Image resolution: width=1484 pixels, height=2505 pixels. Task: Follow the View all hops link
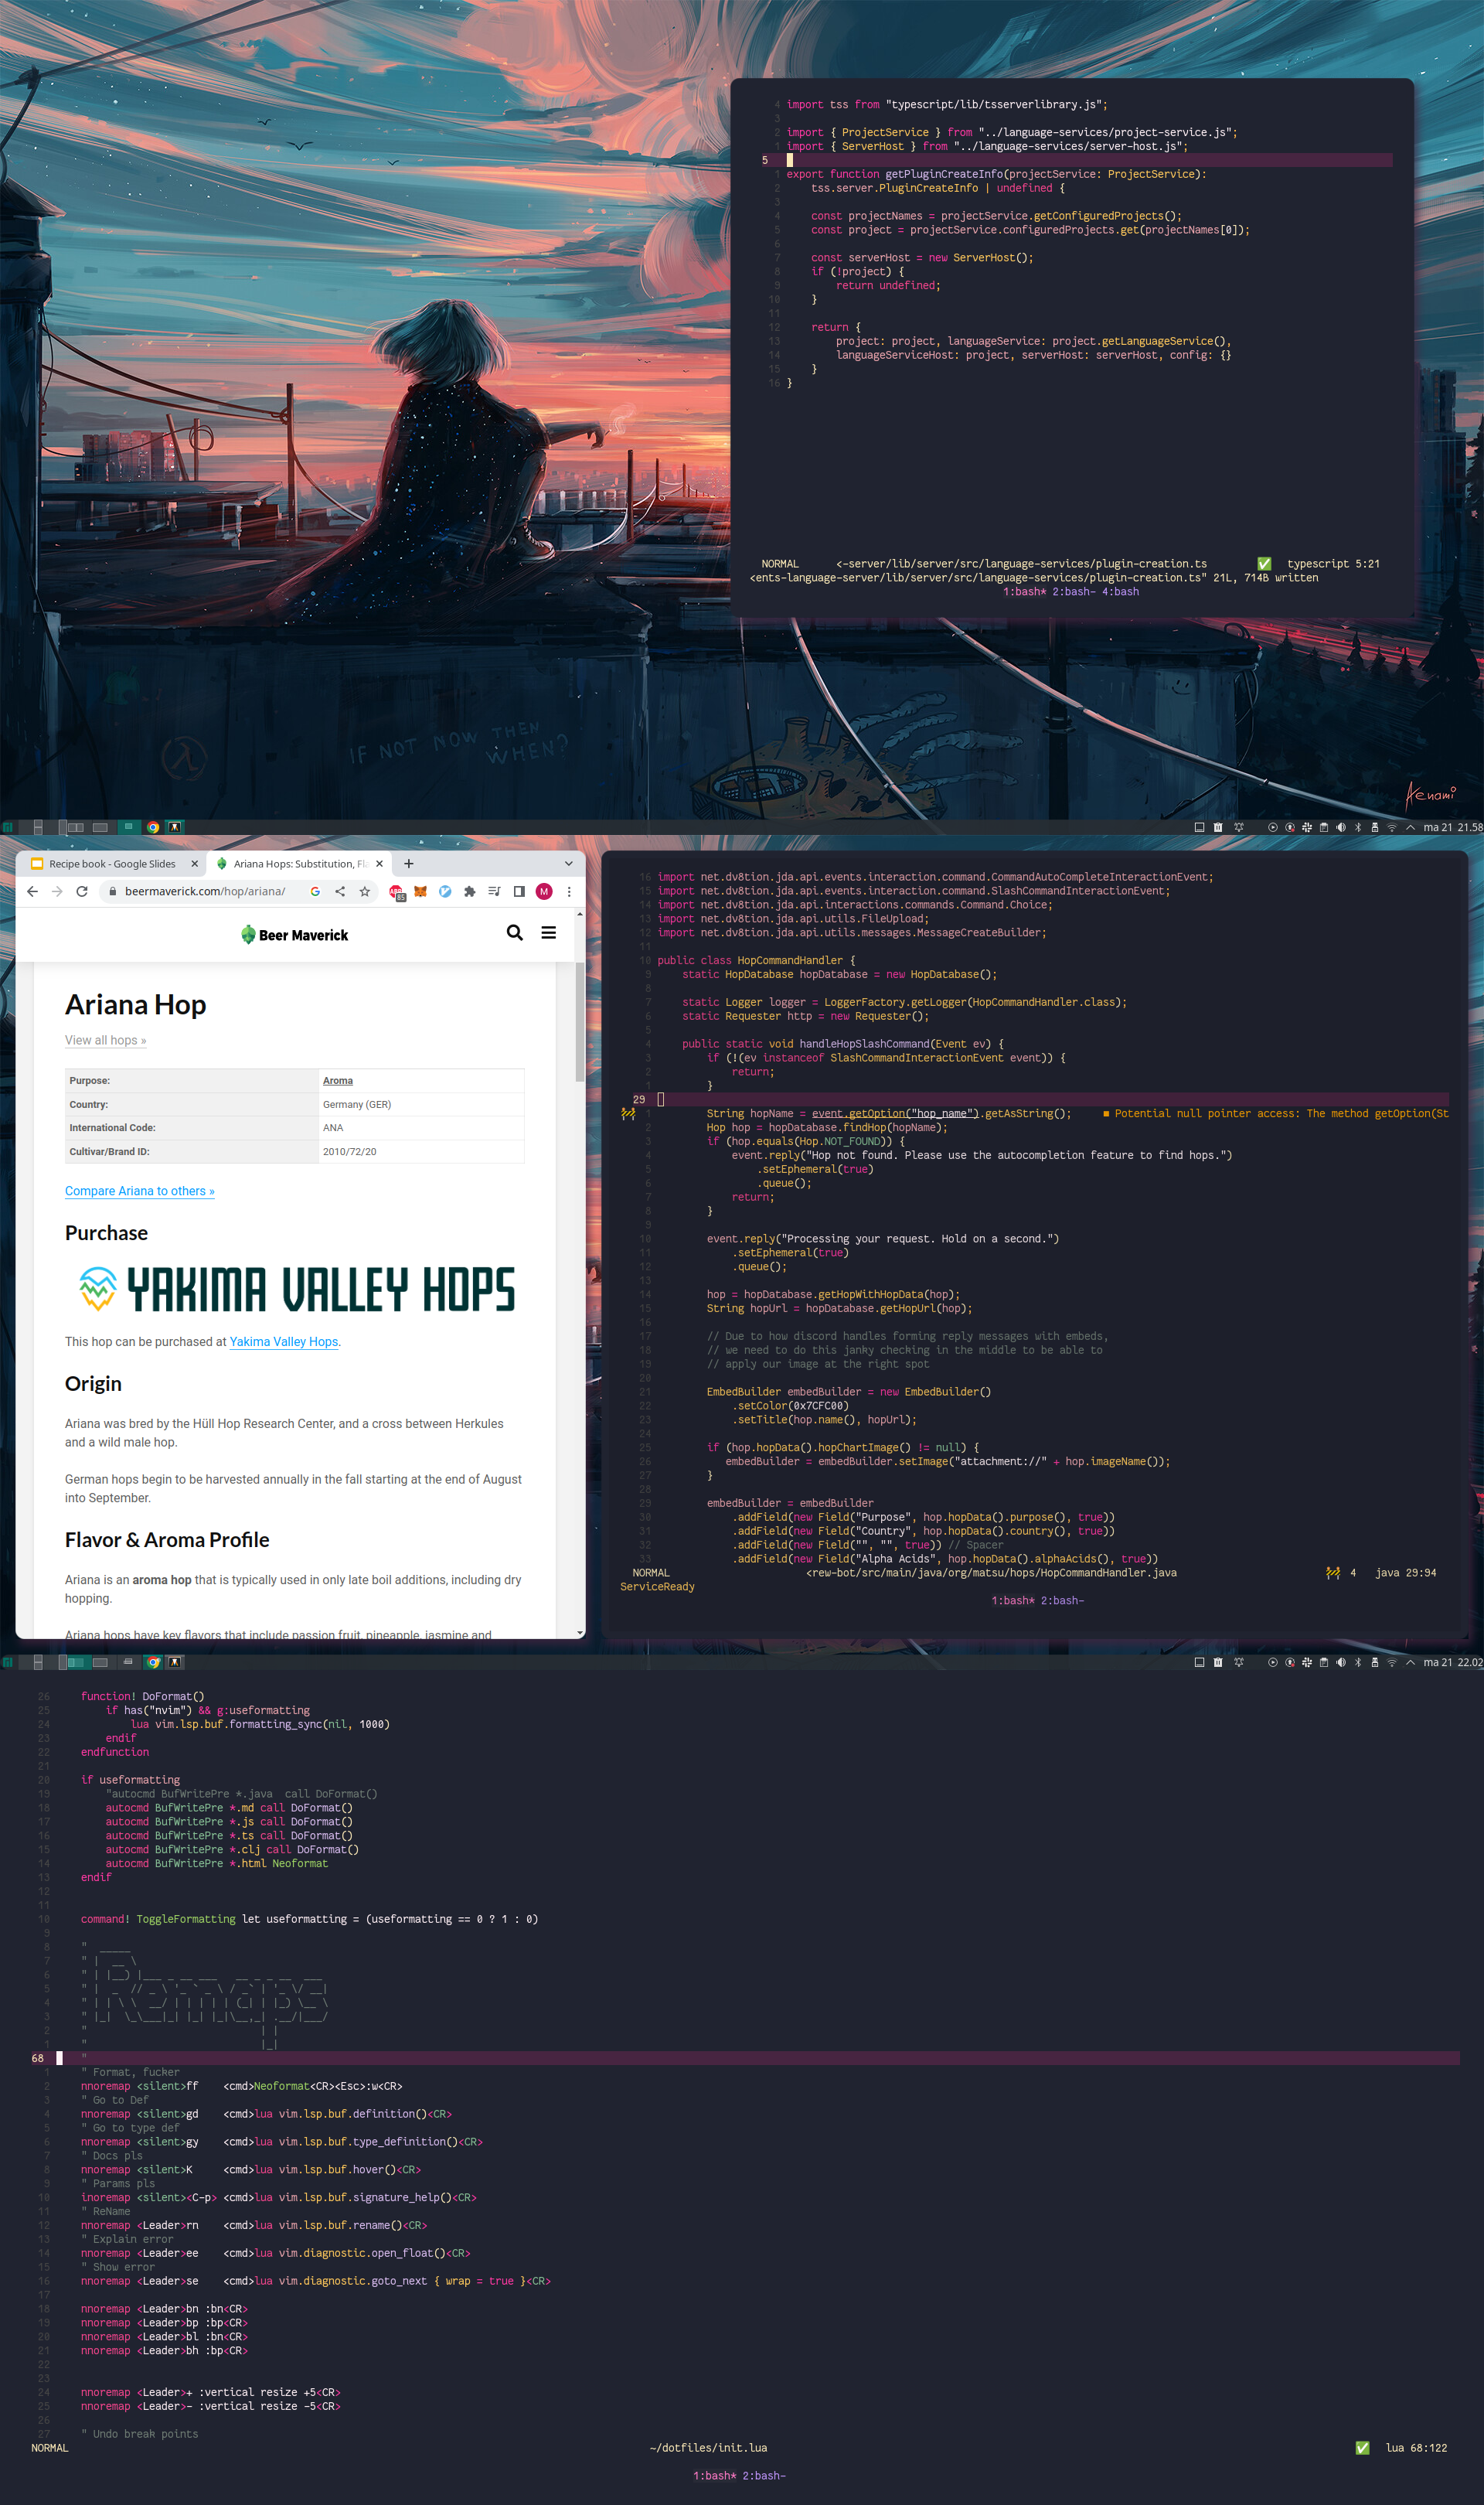pyautogui.click(x=105, y=1040)
